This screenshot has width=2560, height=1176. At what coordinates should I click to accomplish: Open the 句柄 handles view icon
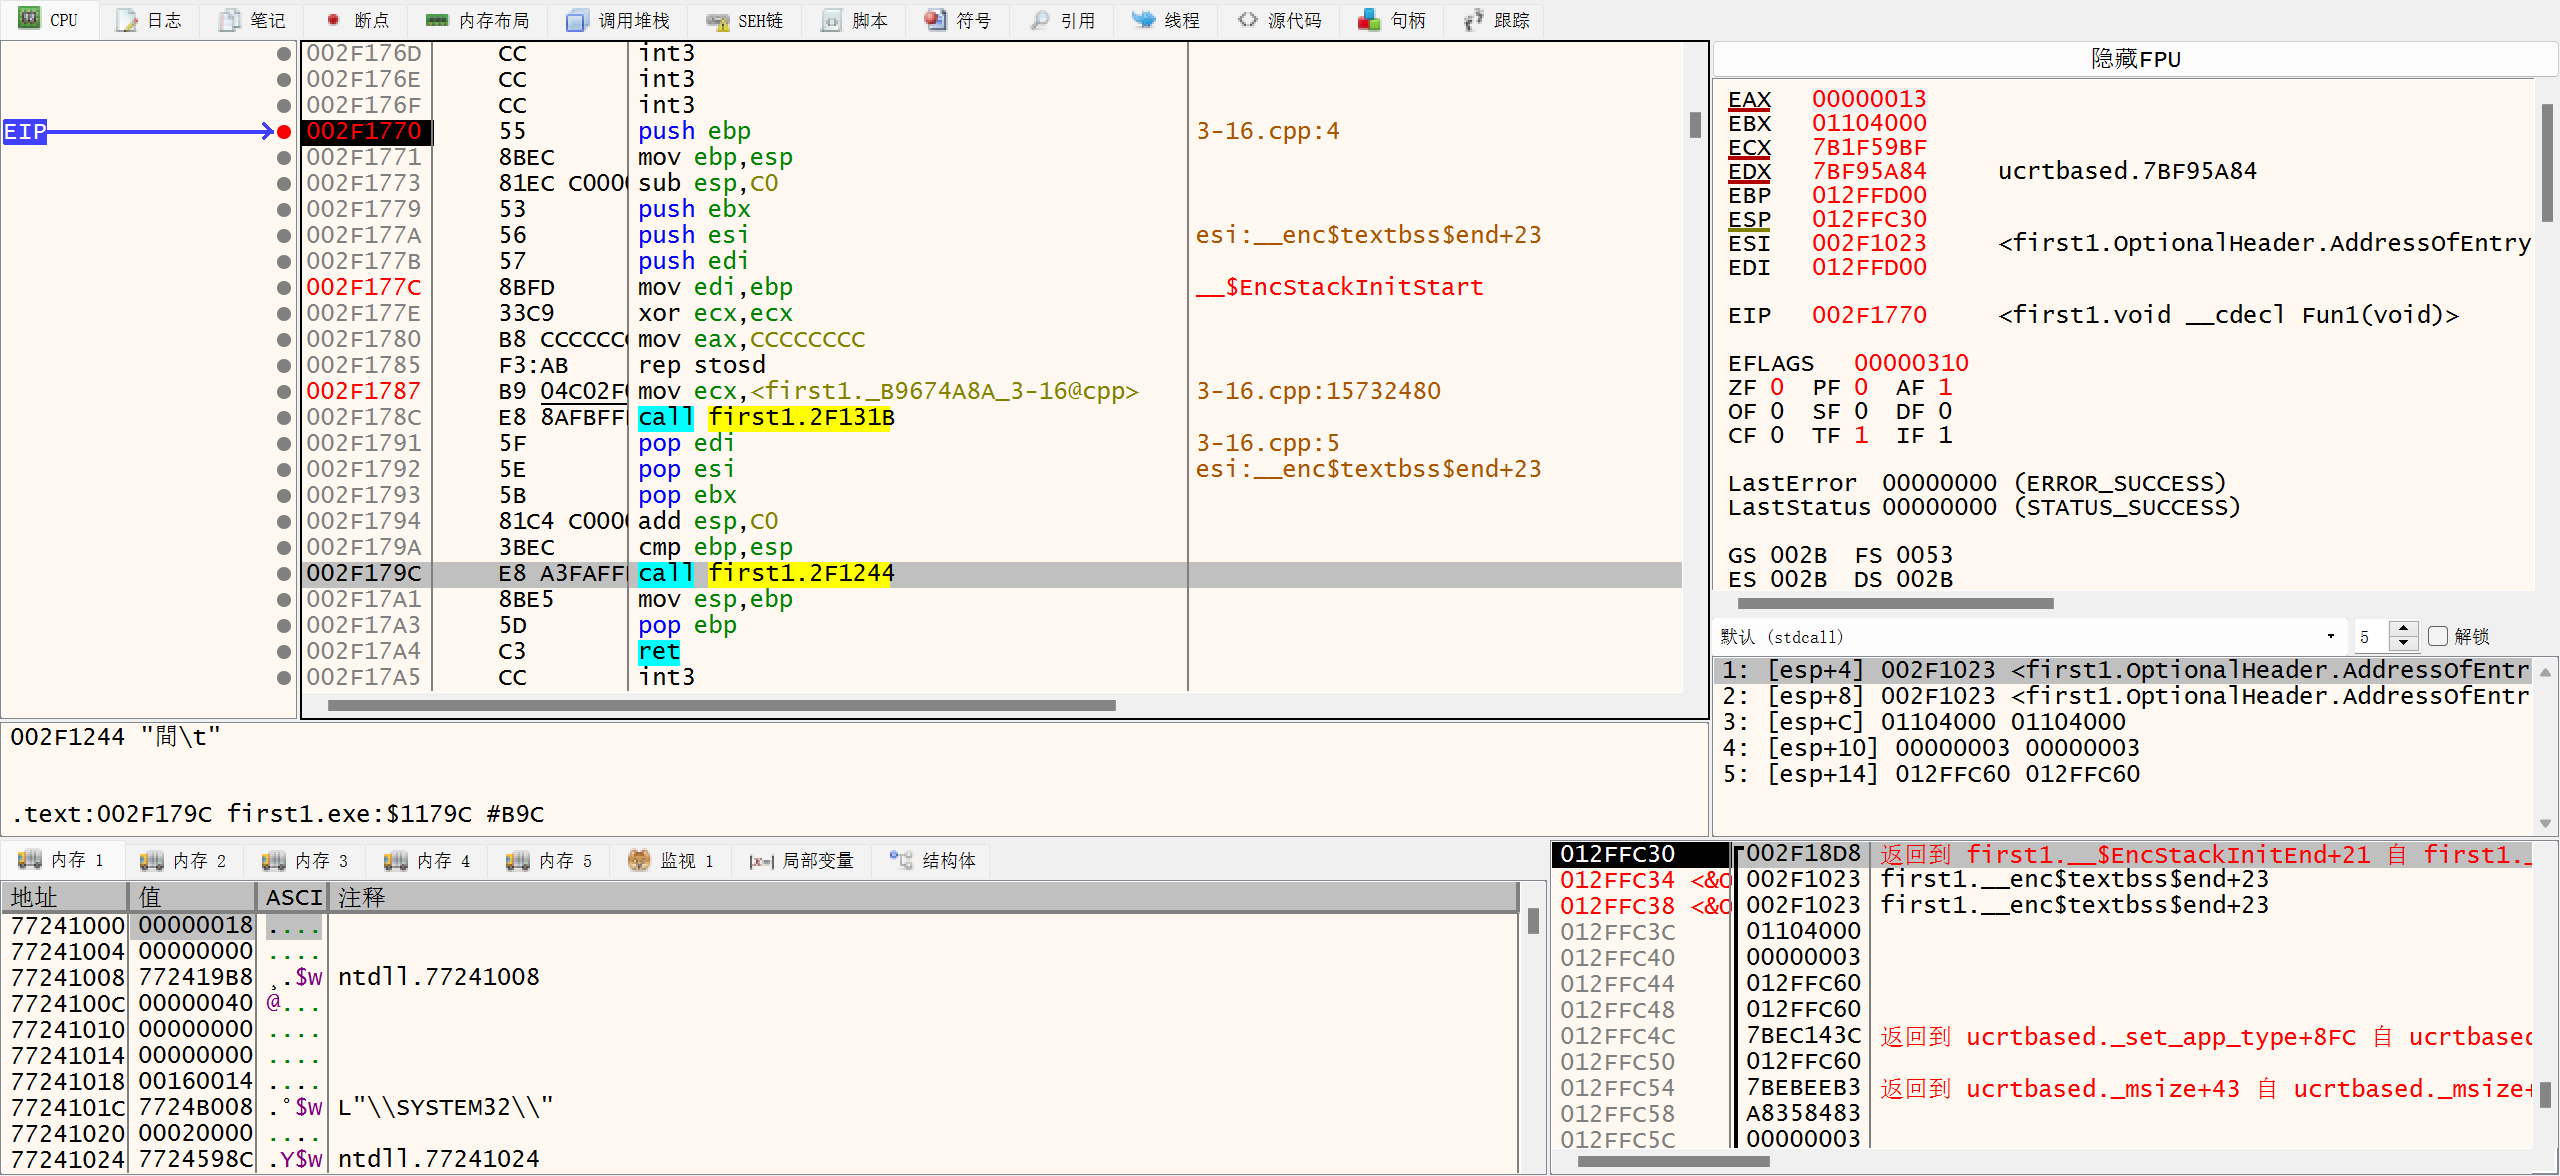point(1369,20)
